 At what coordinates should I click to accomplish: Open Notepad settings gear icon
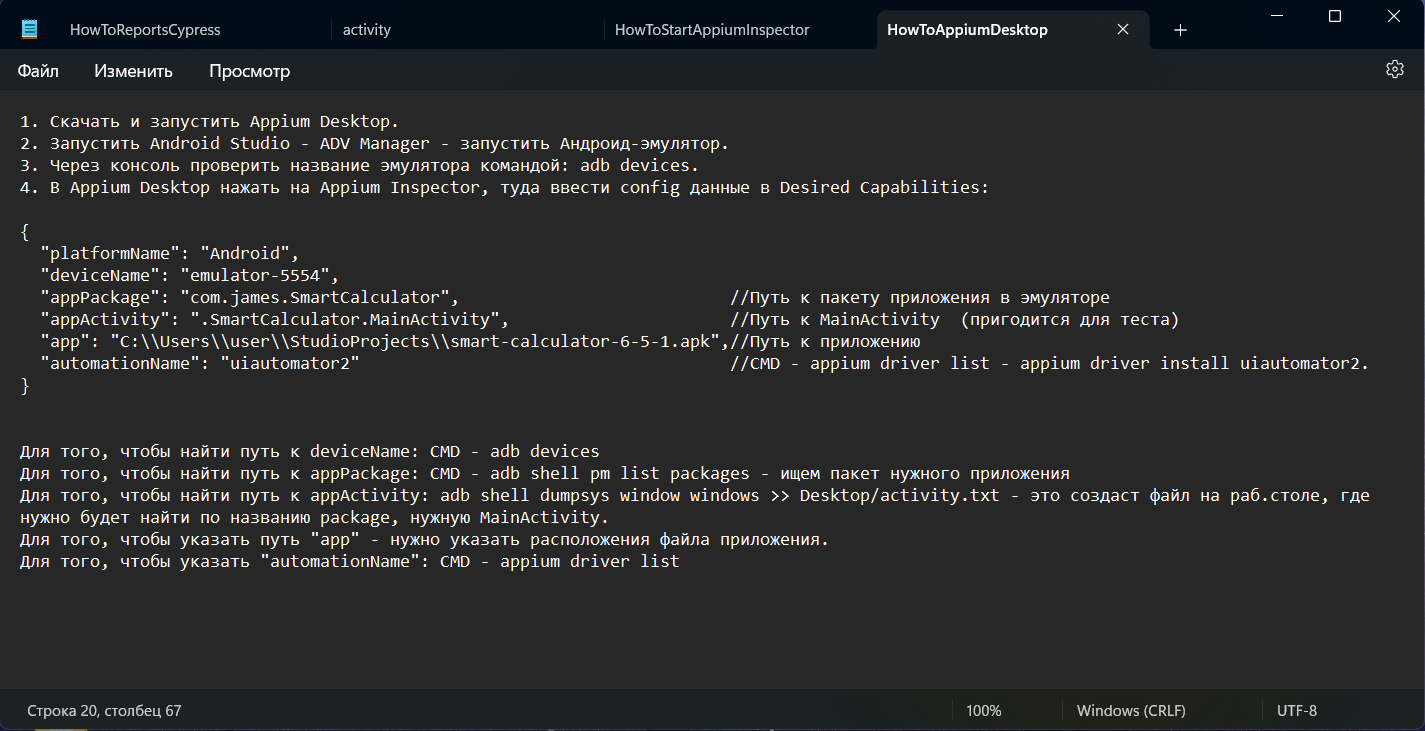coord(1394,70)
